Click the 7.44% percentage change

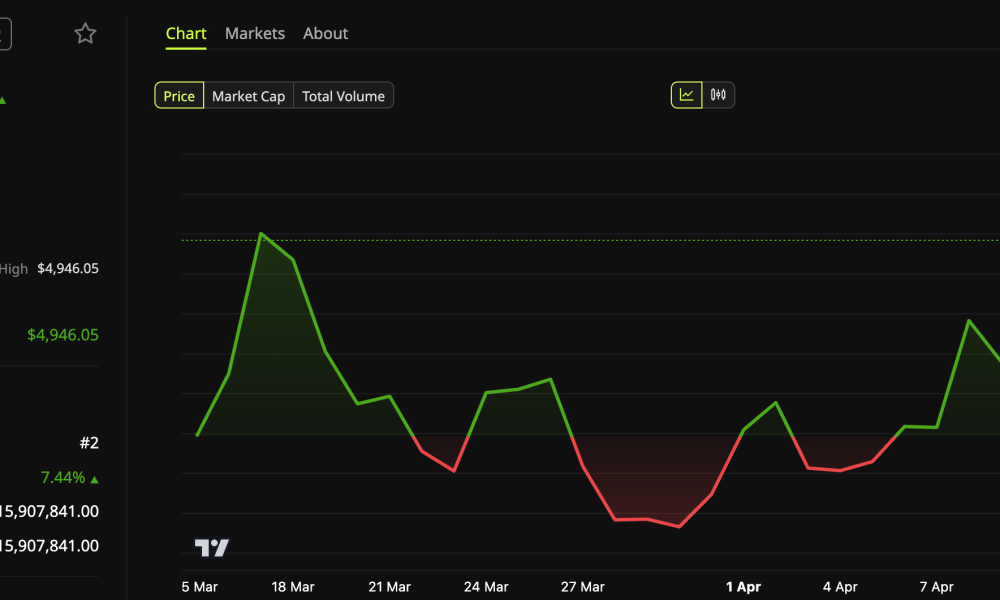click(x=61, y=477)
